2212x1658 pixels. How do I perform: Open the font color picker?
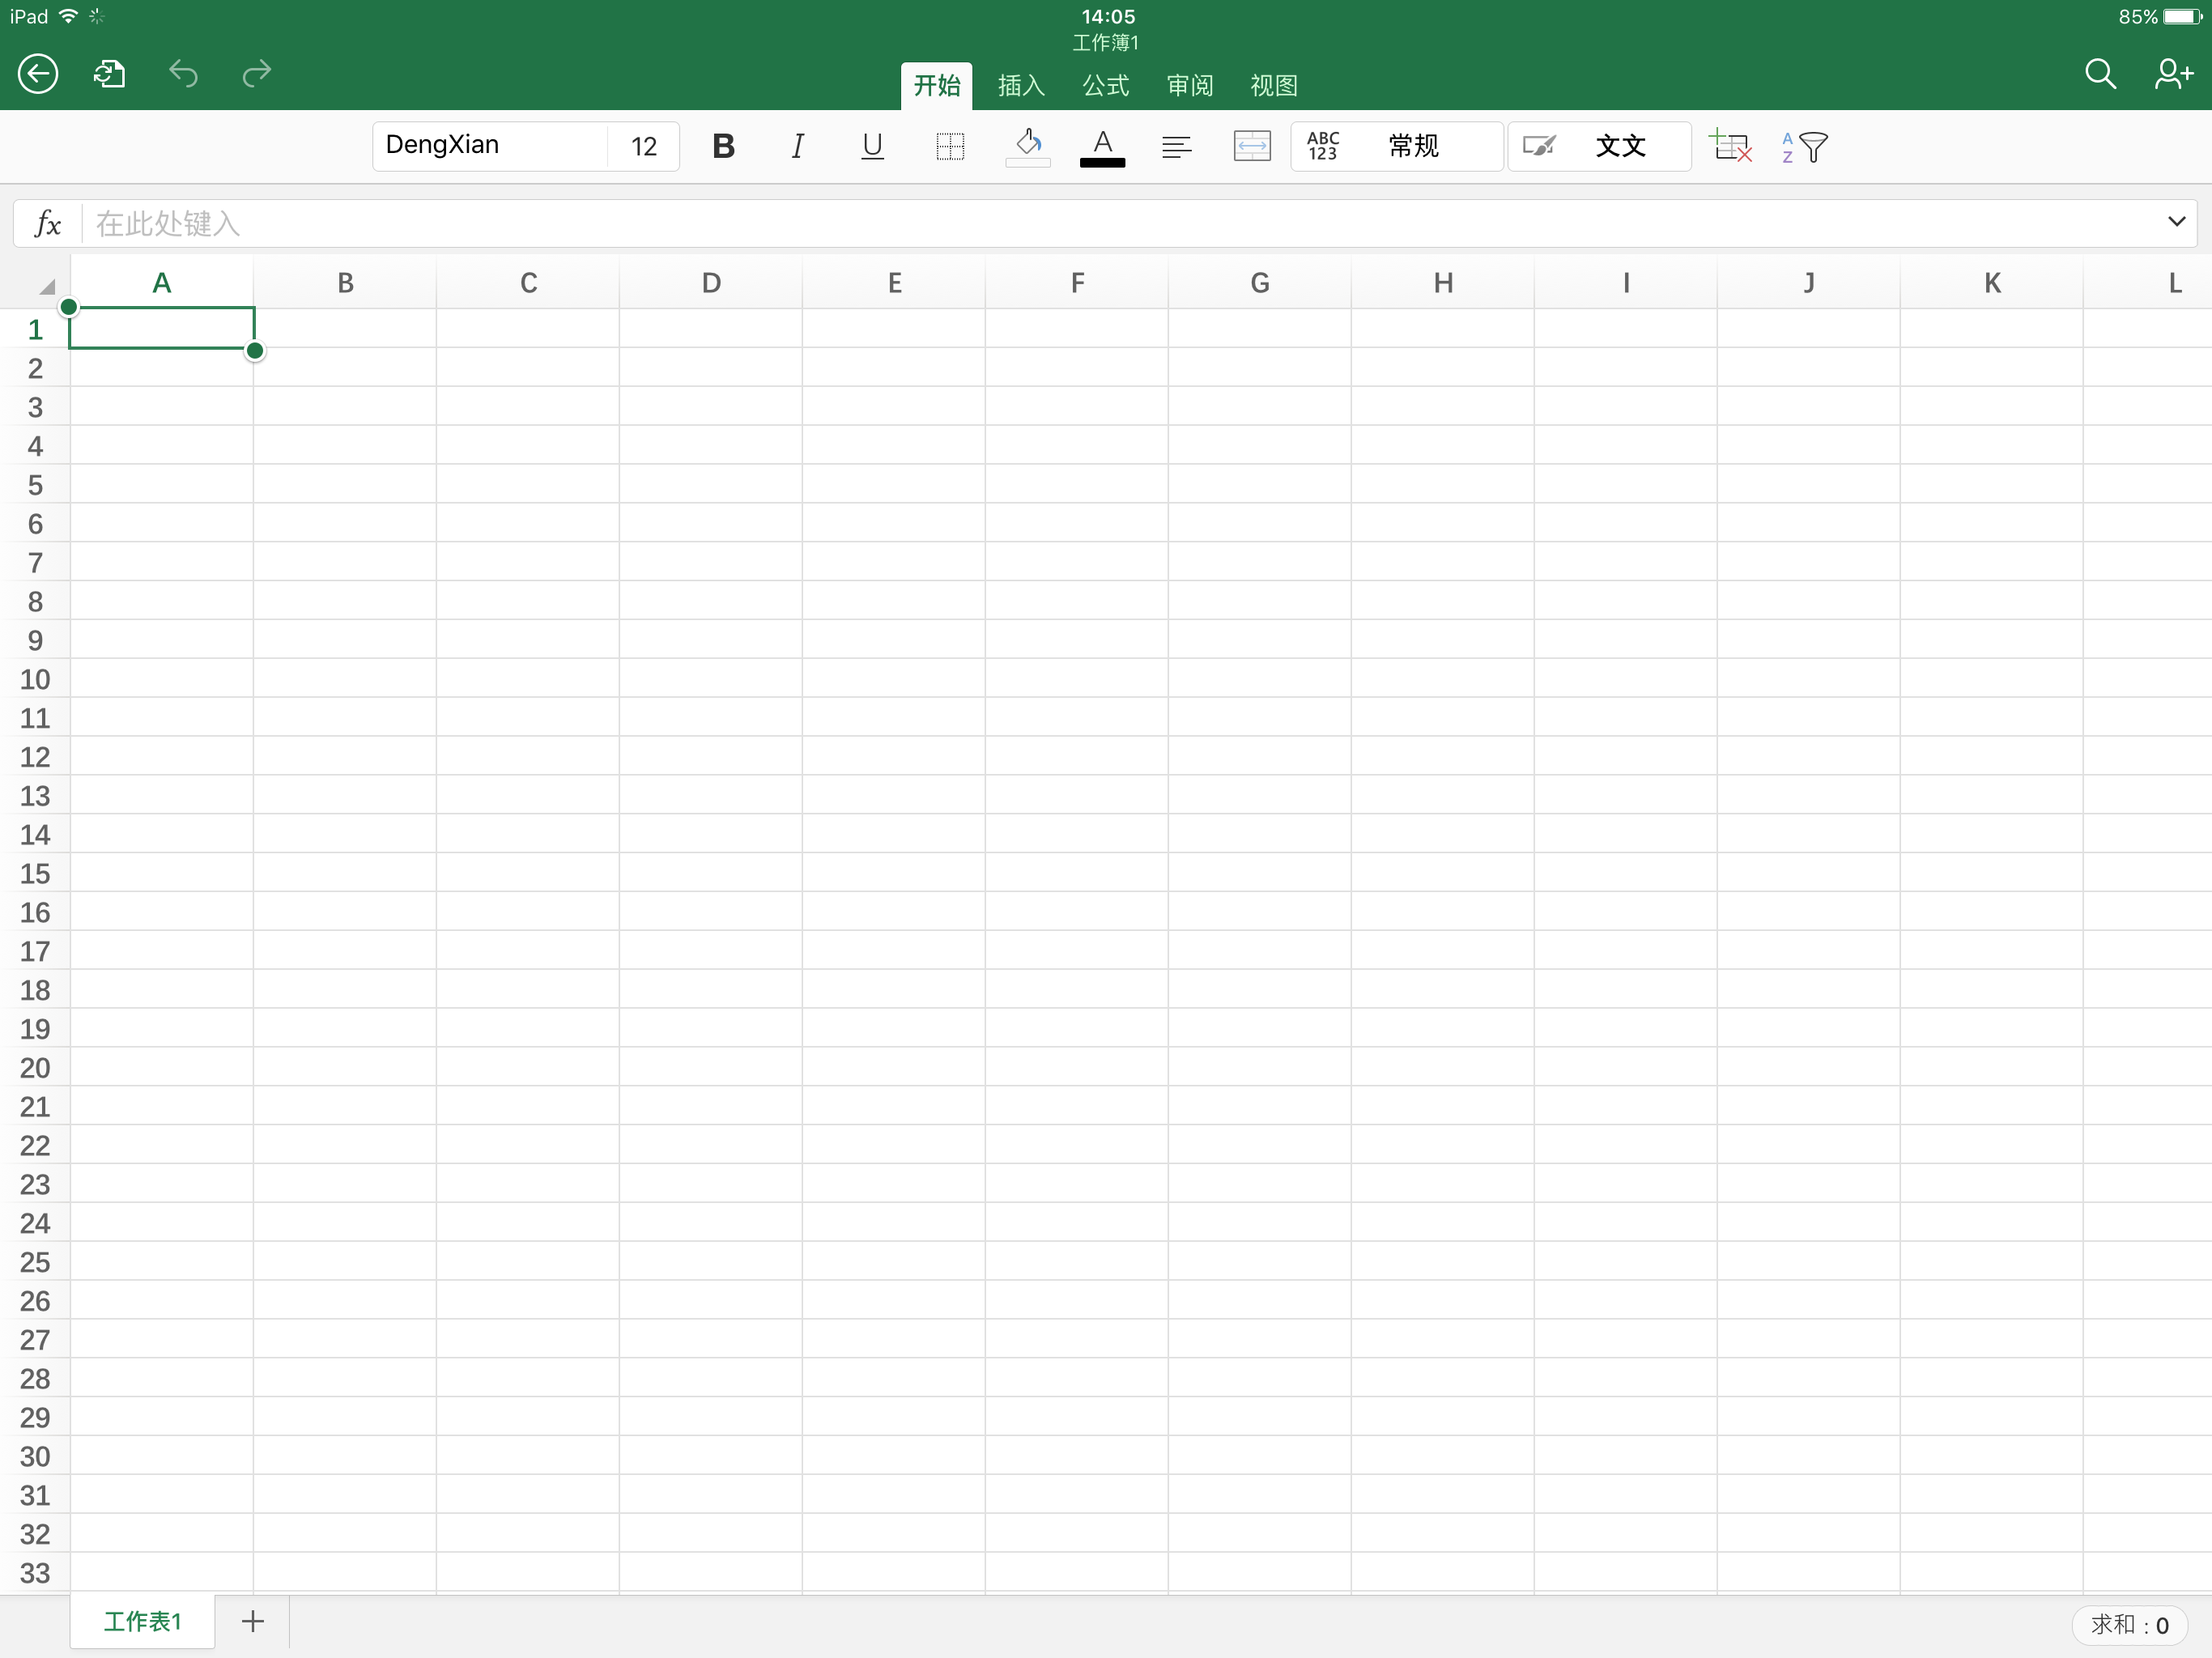[1102, 146]
